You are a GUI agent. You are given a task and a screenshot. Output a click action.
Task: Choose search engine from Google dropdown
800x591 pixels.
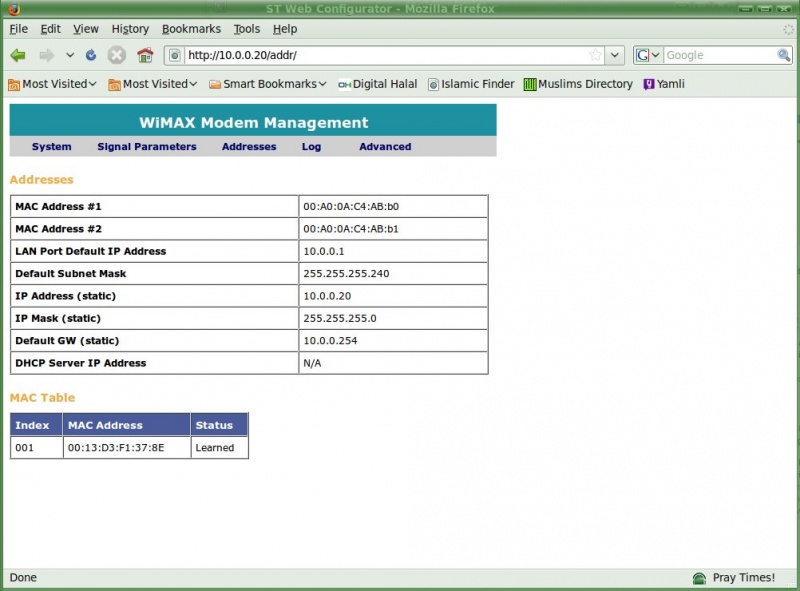pos(648,55)
